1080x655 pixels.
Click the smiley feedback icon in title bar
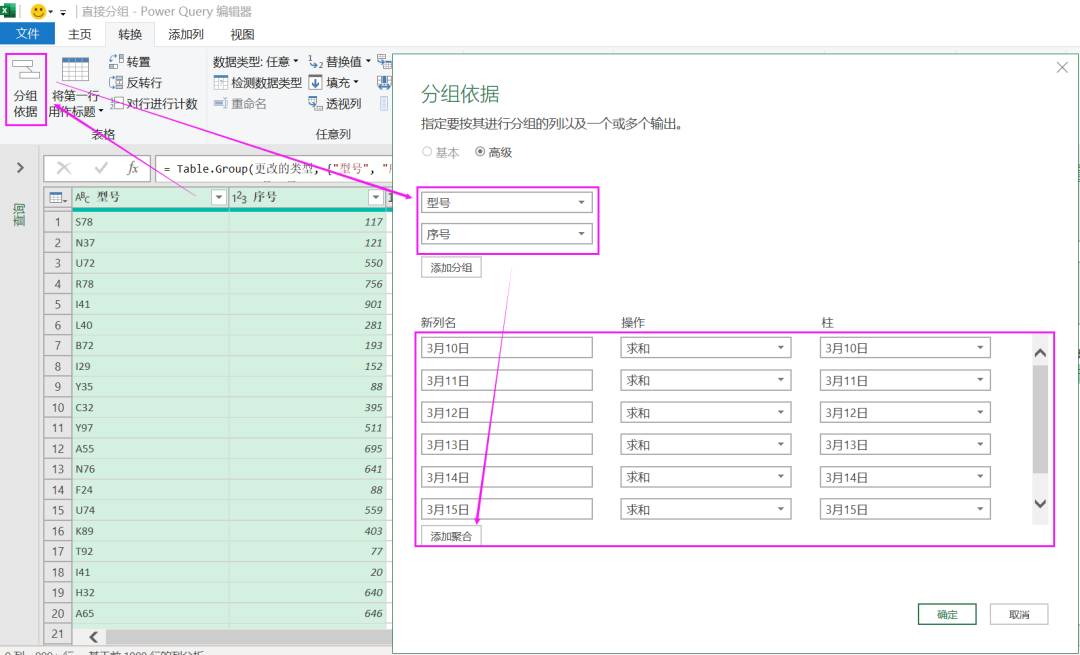38,11
